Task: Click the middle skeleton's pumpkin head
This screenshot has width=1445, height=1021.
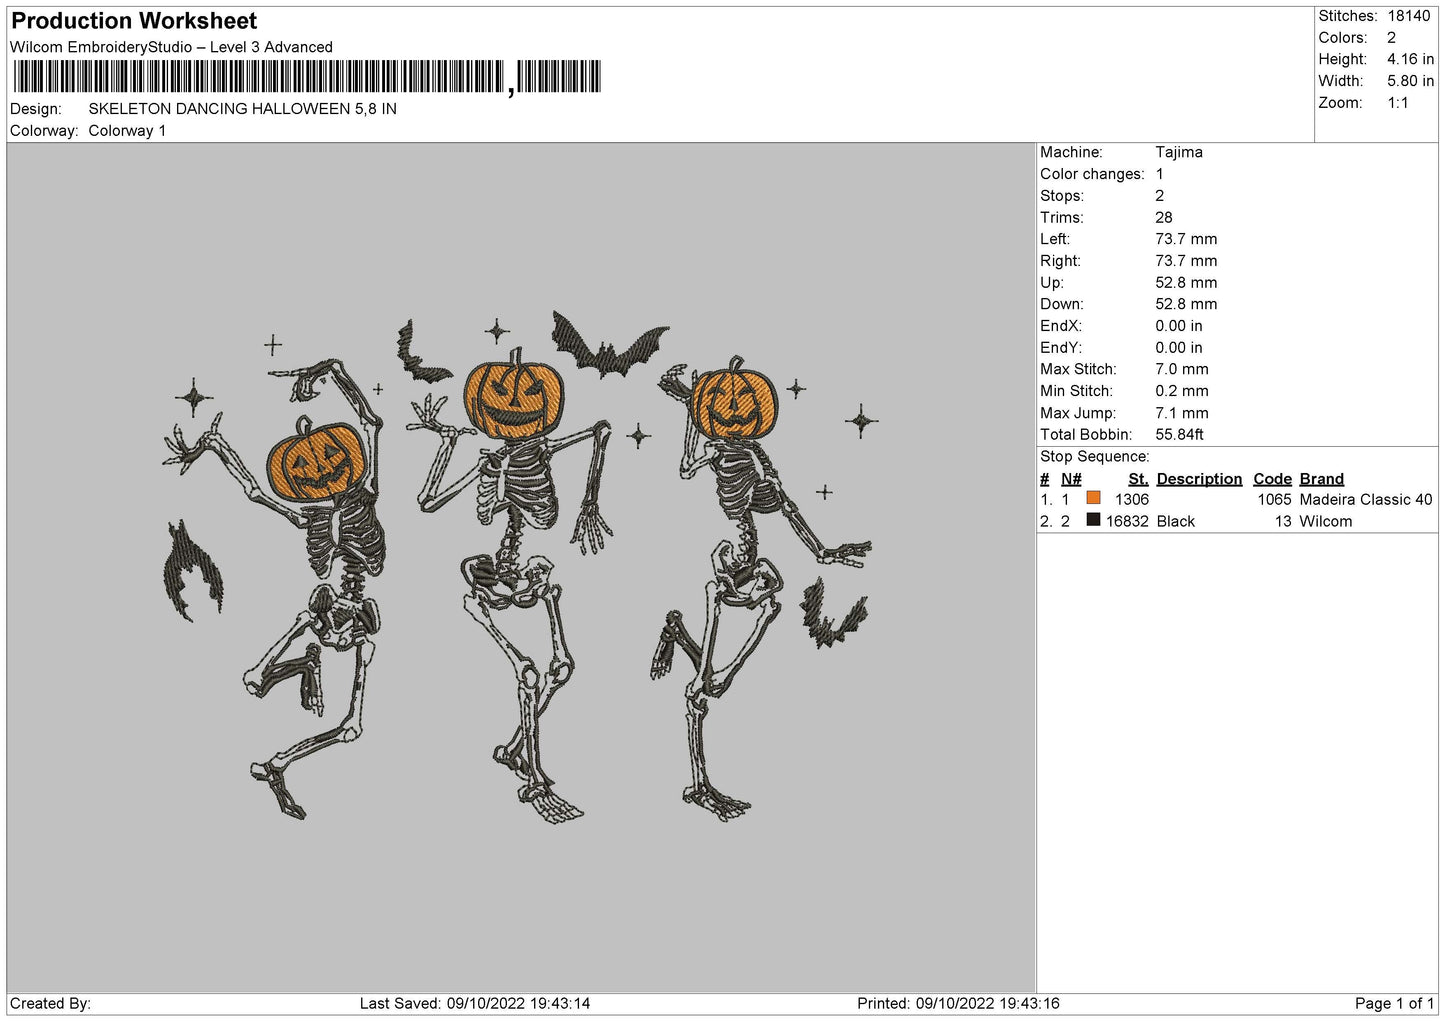Action: 513,394
